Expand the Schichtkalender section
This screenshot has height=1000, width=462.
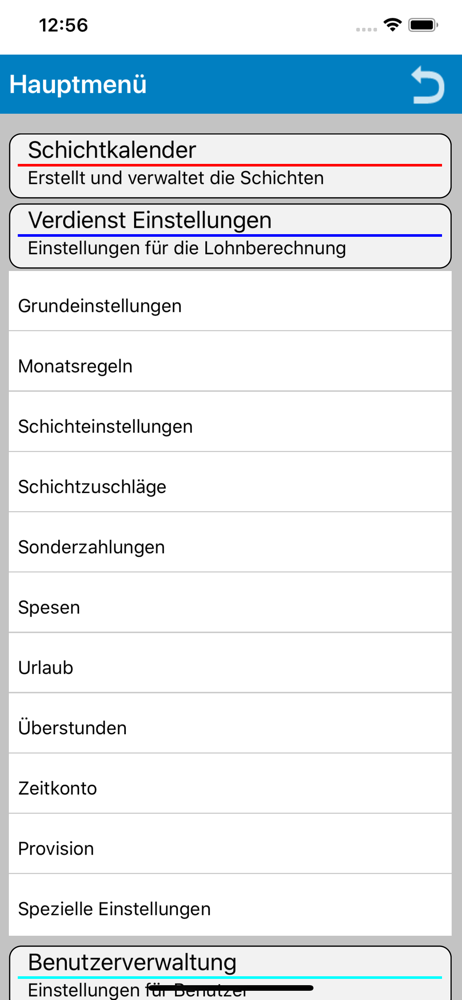pyautogui.click(x=230, y=166)
